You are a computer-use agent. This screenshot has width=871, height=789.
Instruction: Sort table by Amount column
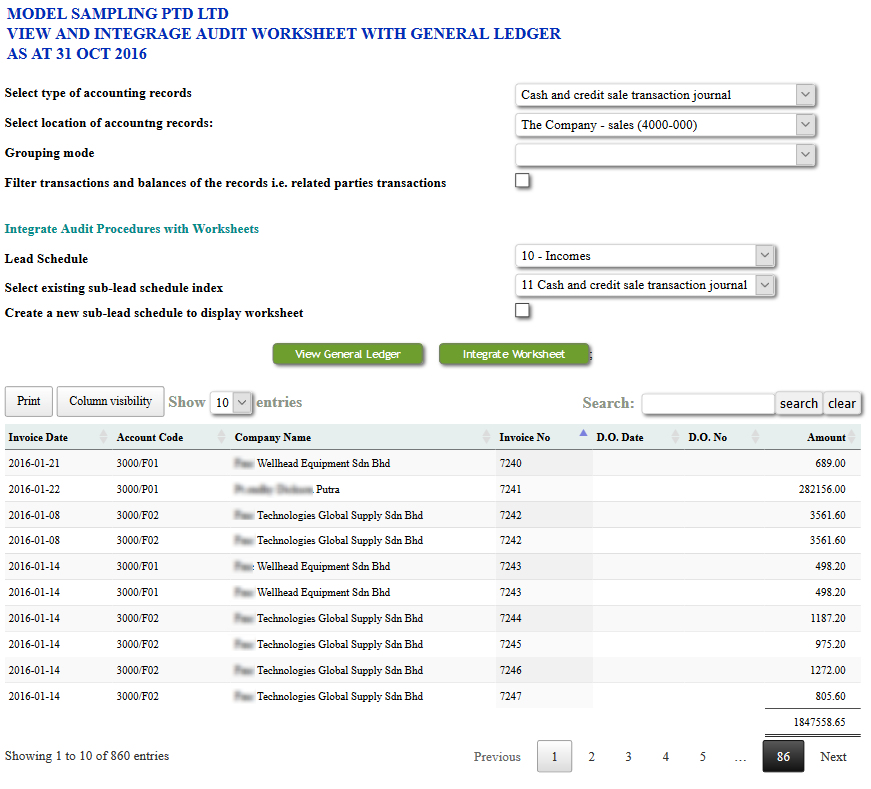coord(826,437)
